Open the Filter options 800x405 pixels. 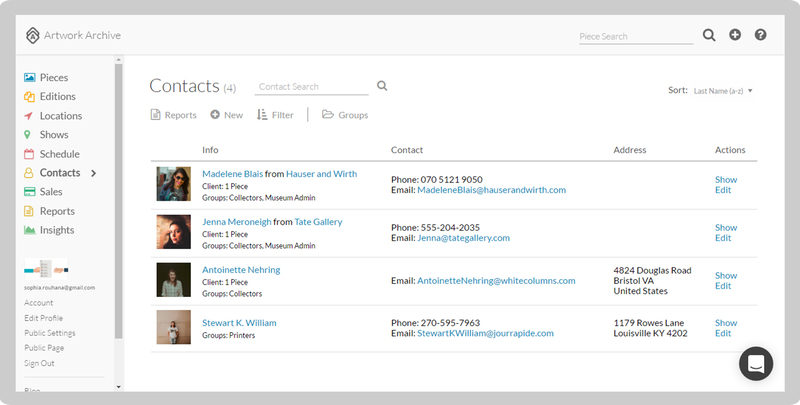[275, 115]
